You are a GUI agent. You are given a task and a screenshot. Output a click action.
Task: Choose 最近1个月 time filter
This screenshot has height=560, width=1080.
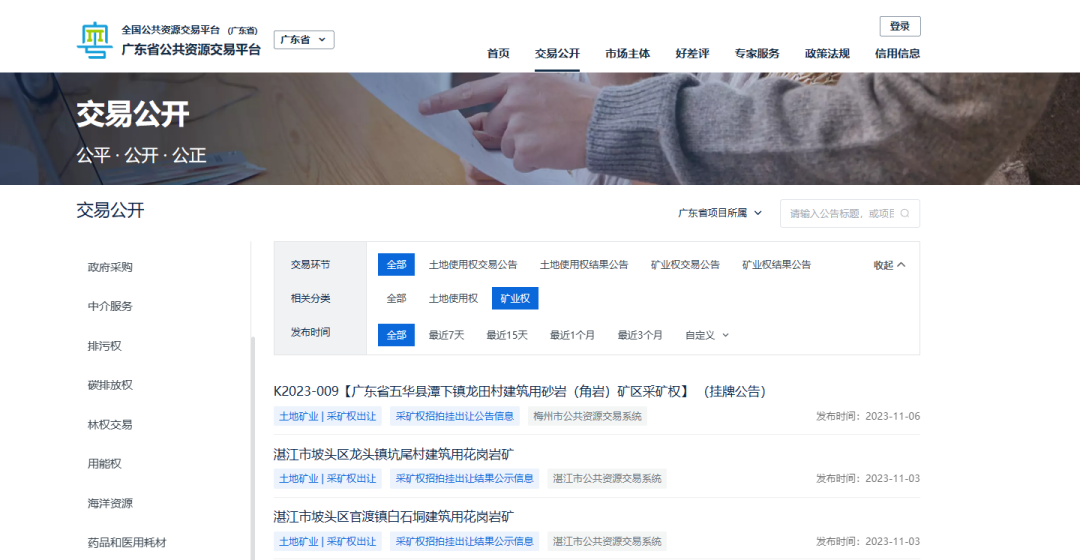click(x=571, y=335)
